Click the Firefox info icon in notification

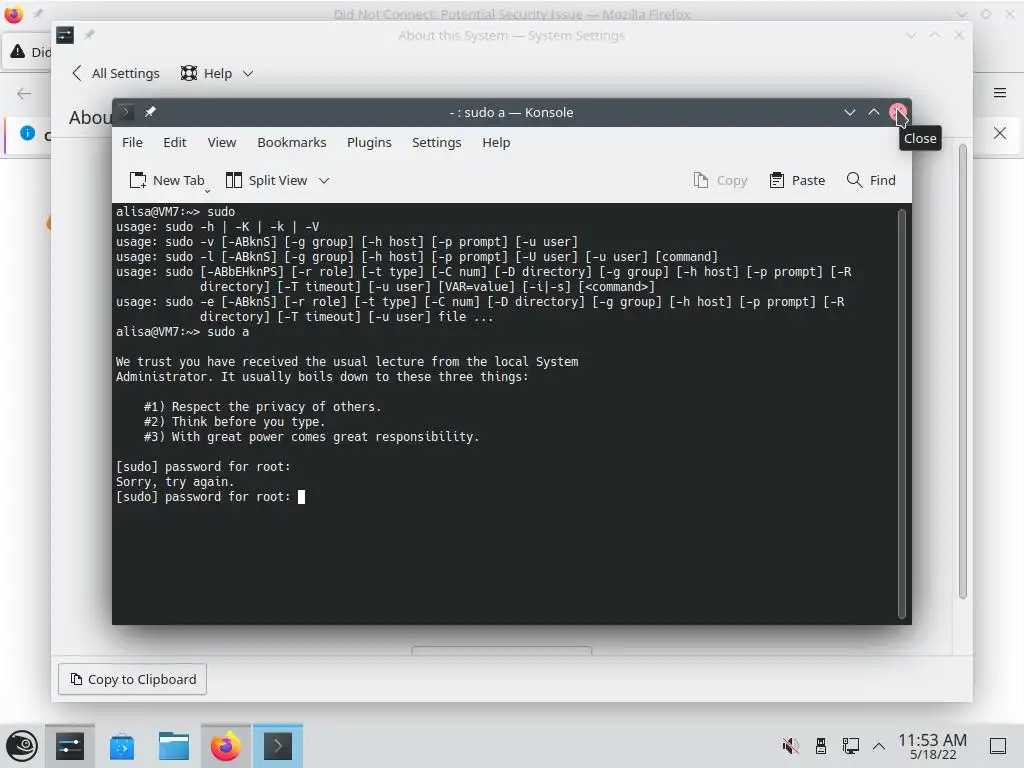pos(27,133)
